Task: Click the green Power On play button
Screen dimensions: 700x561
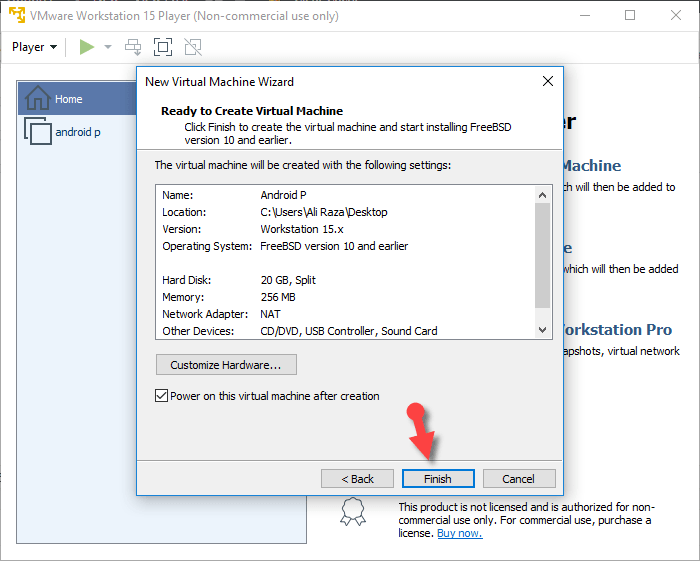Action: 87,47
